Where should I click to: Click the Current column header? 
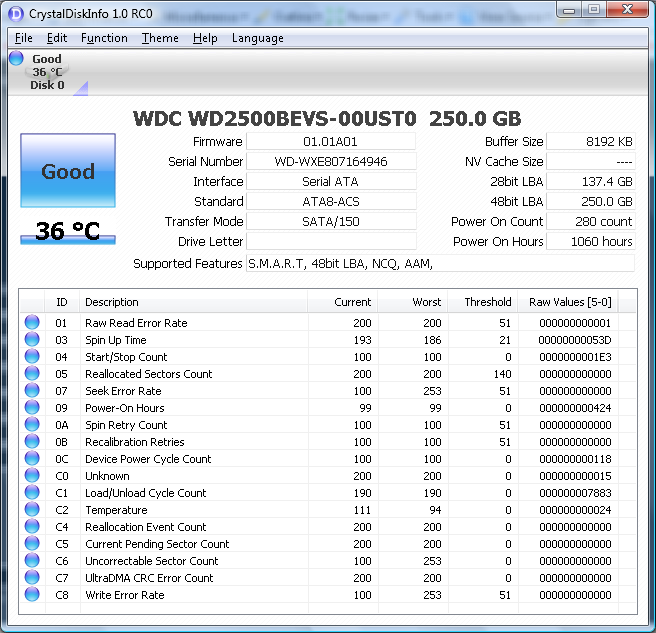click(x=342, y=302)
